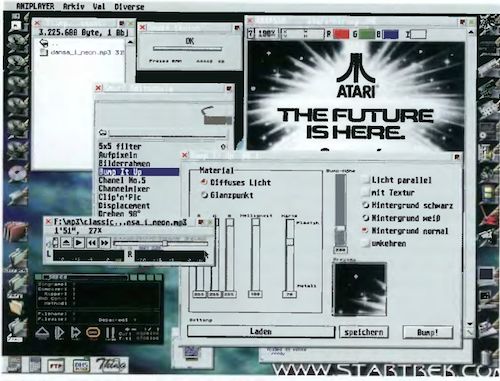Screen dimensions: 500x381
Task: Click rewind button in MP3 player
Action: (92, 243)
